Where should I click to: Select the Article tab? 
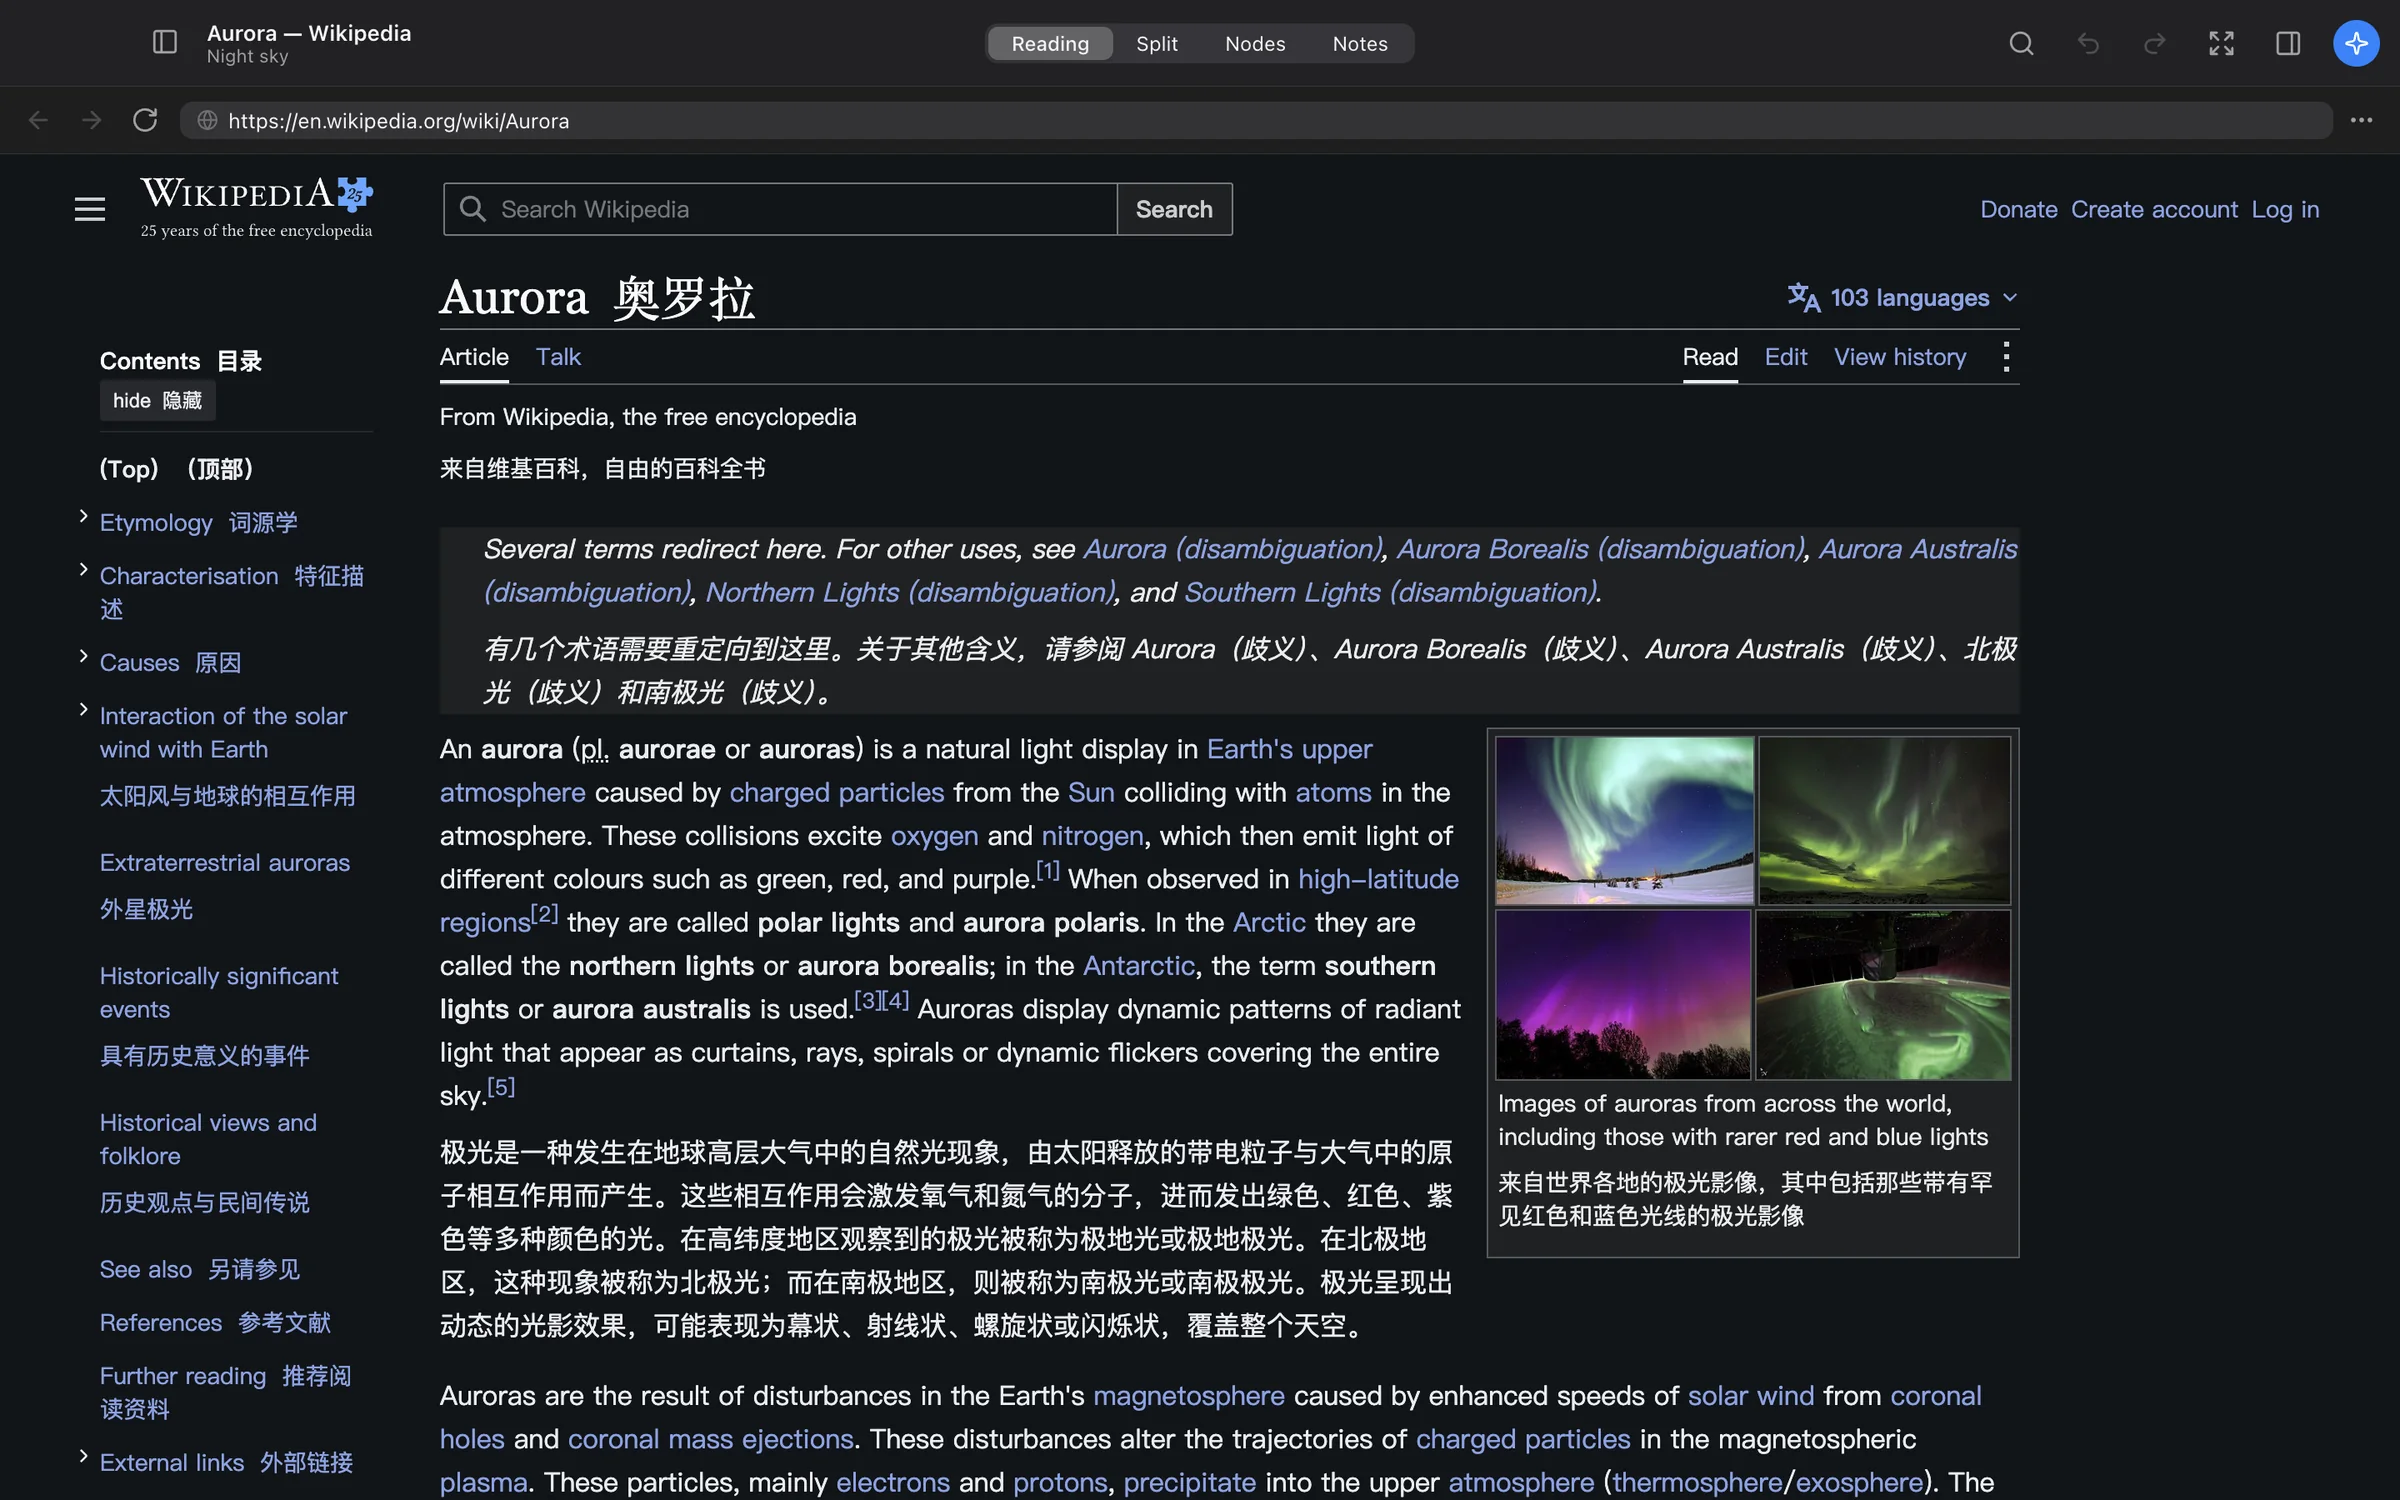pyautogui.click(x=474, y=357)
